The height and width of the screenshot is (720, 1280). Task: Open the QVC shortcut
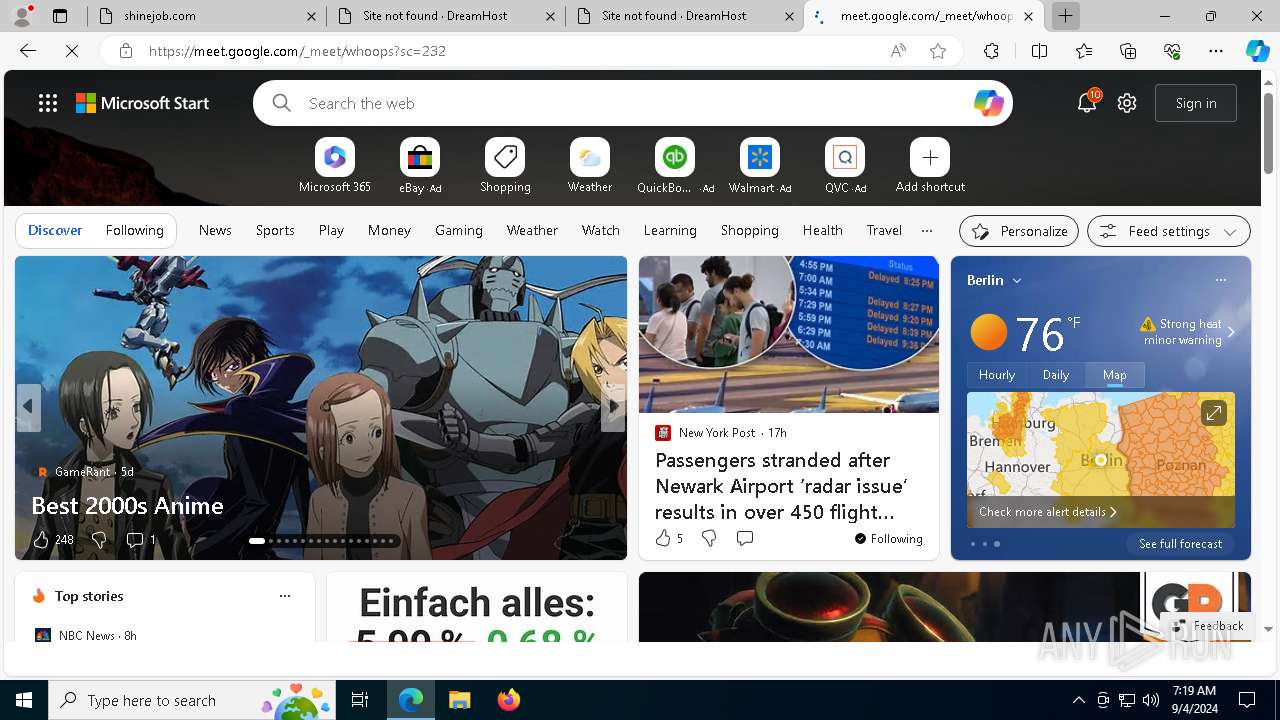[845, 166]
